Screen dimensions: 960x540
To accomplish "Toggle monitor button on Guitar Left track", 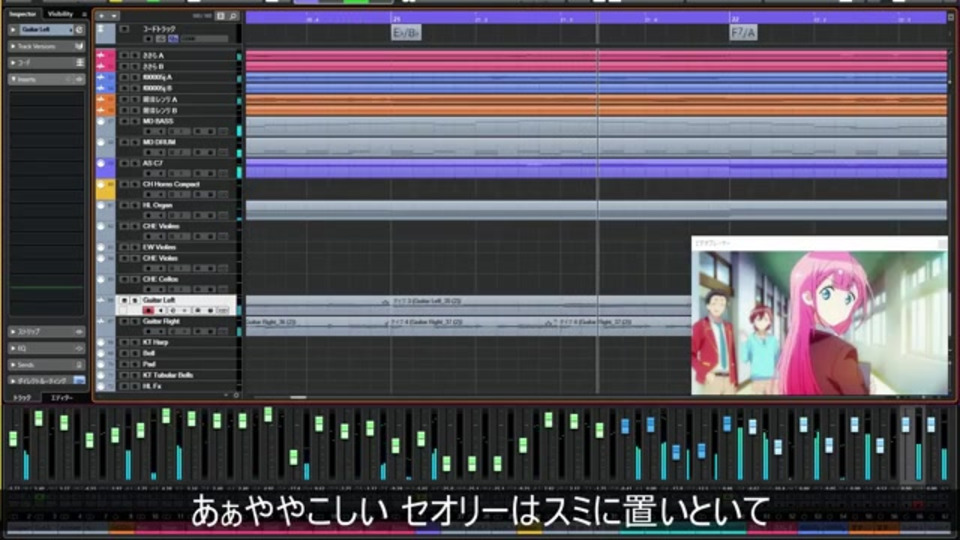I will tap(161, 311).
